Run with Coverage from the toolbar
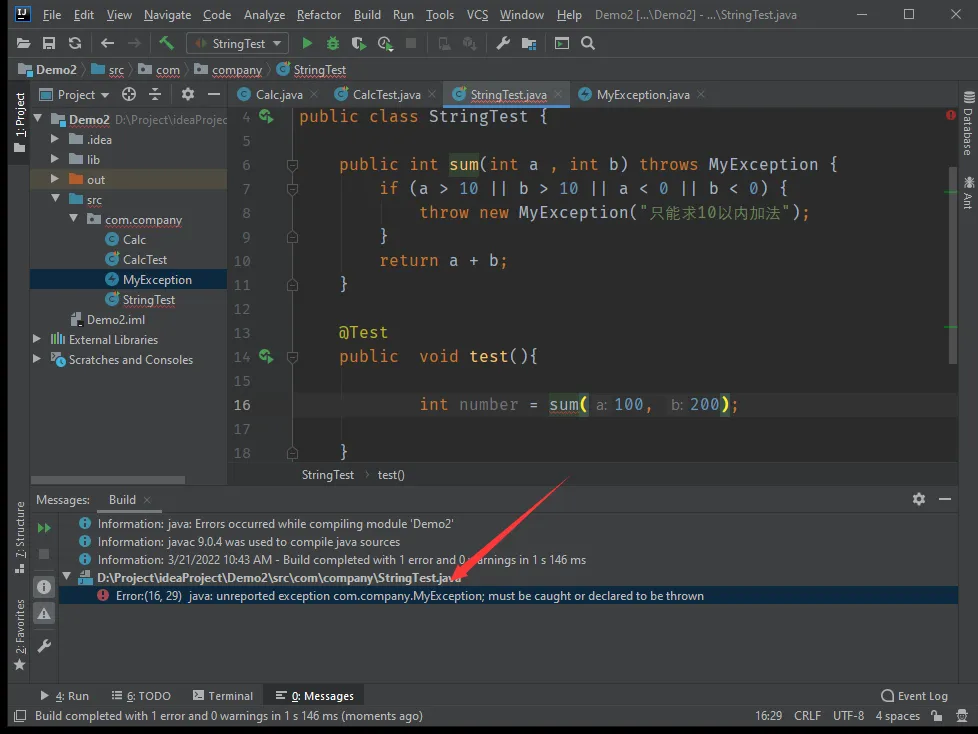Viewport: 978px width, 734px height. tap(359, 43)
